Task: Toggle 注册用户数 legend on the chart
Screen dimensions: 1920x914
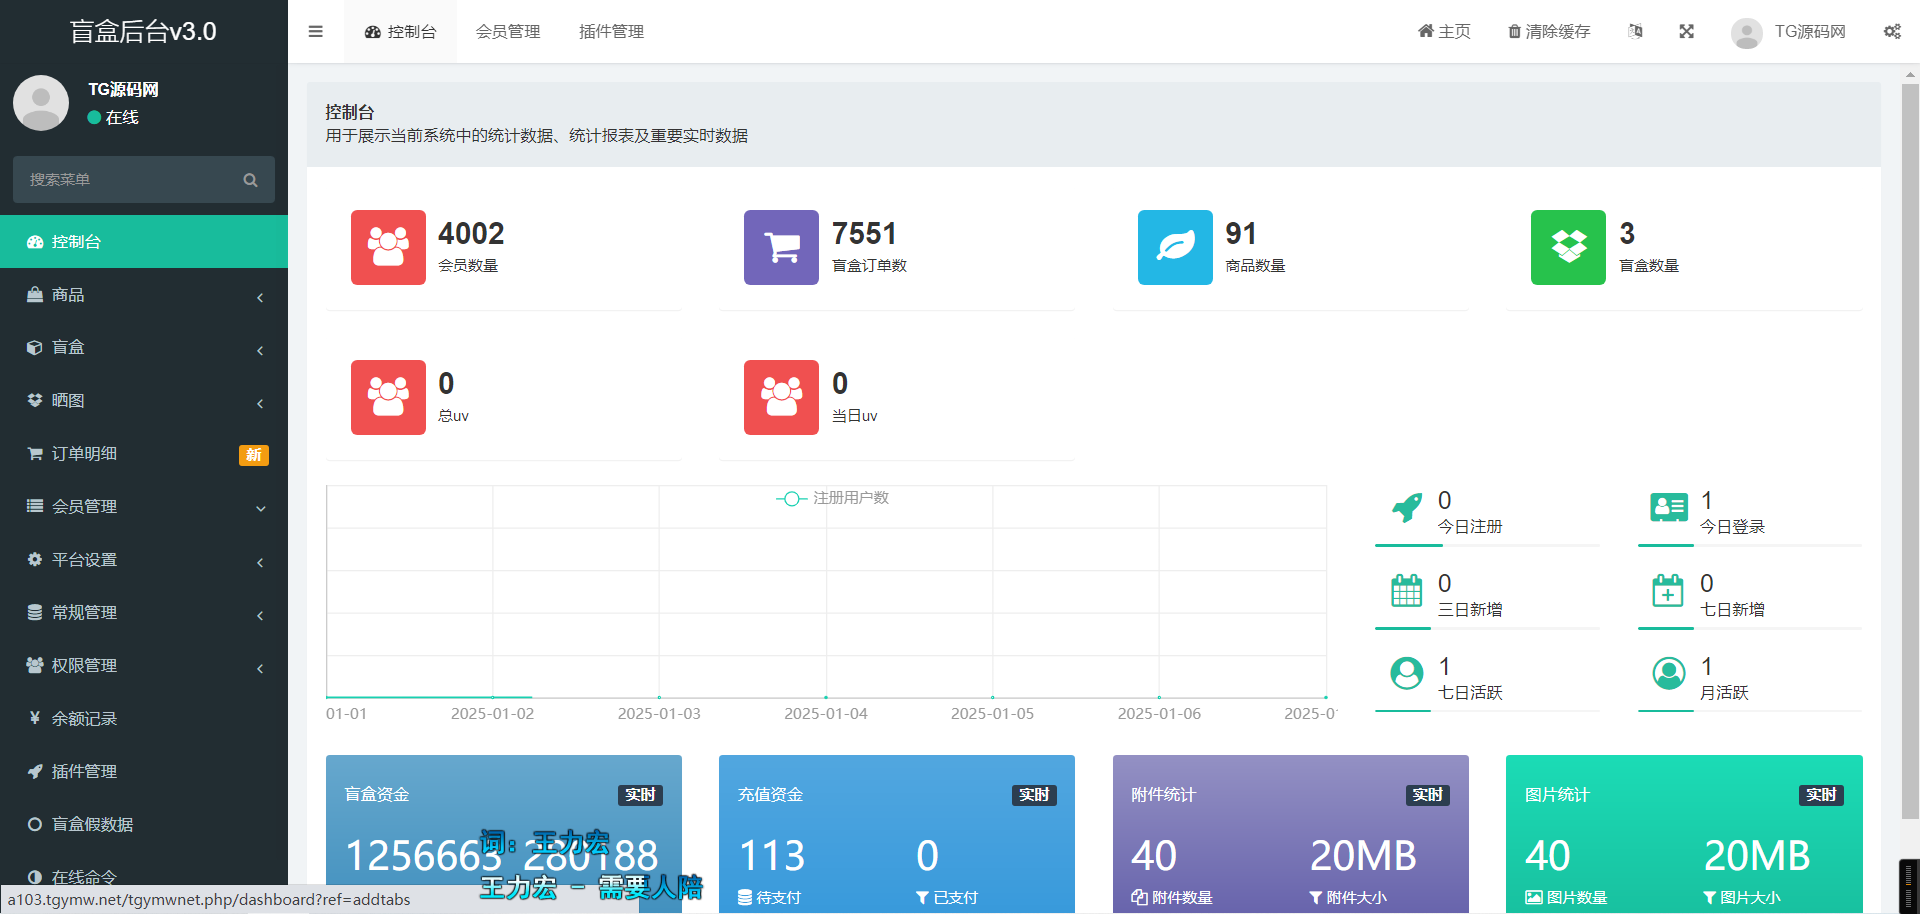Action: pos(832,498)
